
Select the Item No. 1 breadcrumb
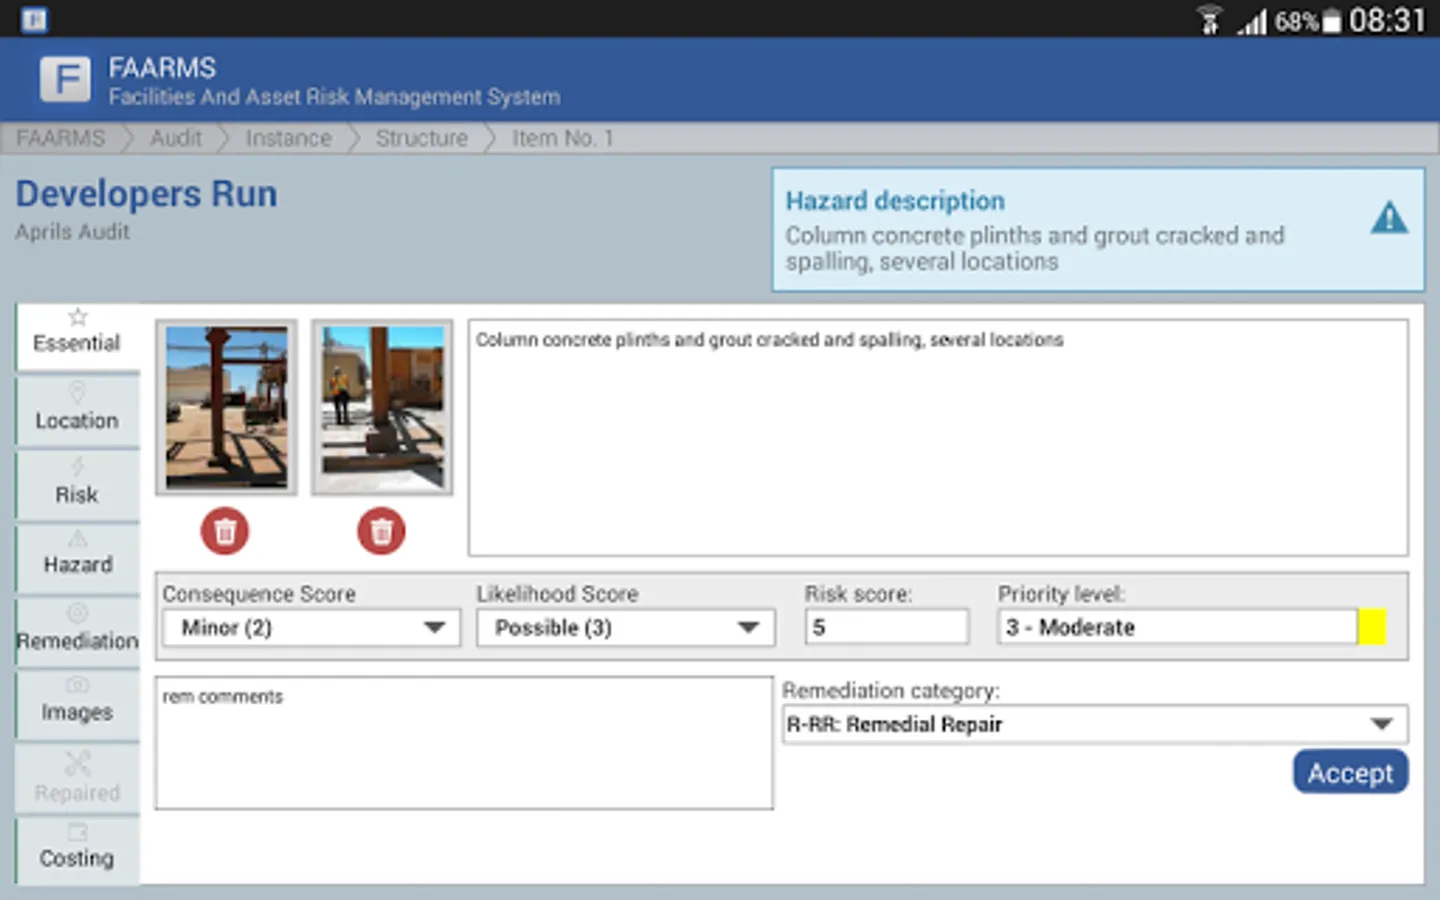[x=562, y=138]
